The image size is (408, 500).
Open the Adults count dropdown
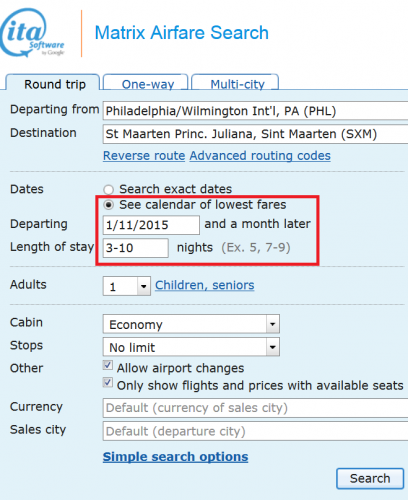(127, 286)
